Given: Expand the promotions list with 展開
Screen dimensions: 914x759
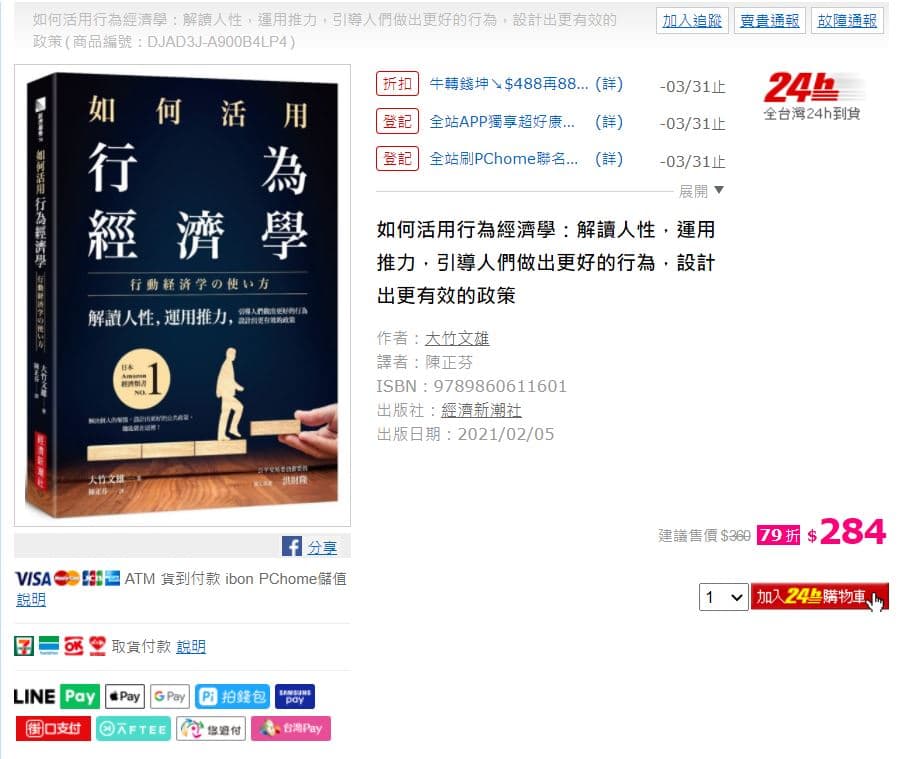Looking at the screenshot, I should [x=701, y=191].
